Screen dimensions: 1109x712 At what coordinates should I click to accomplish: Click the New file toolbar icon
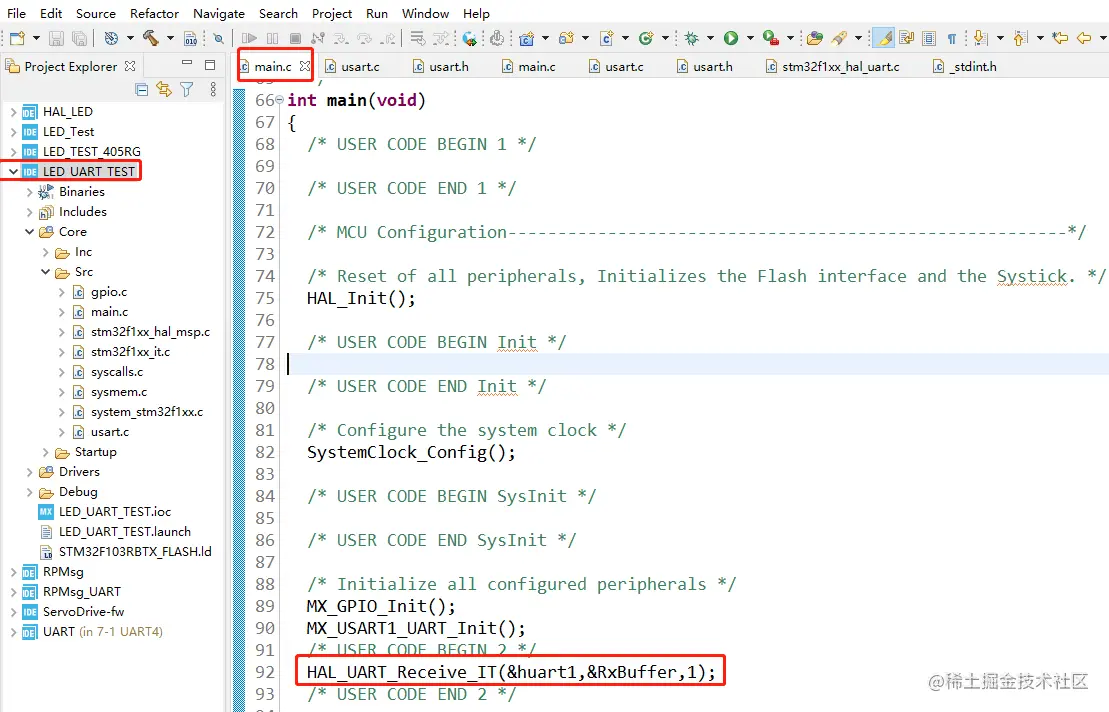[x=17, y=38]
